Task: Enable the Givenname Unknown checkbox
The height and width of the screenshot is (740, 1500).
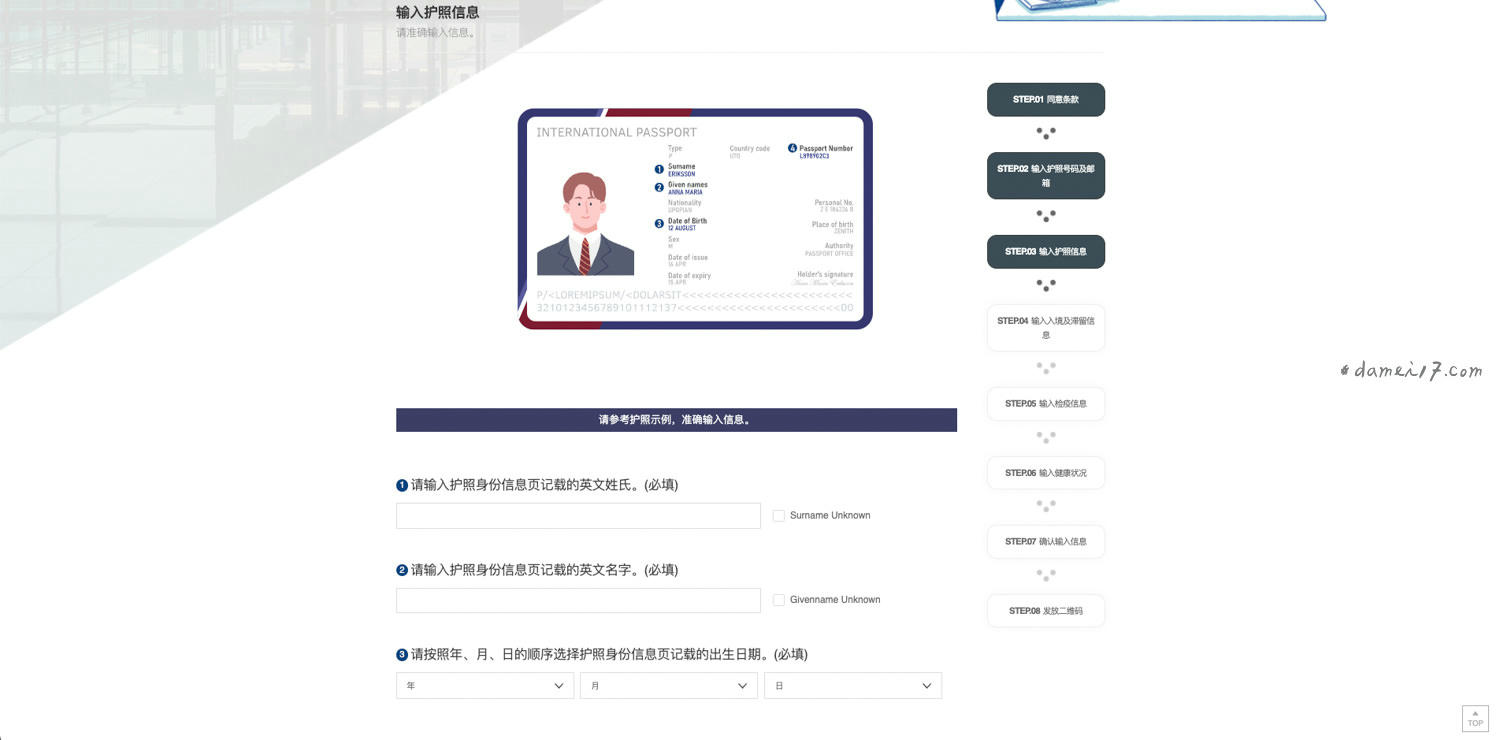Action: [779, 599]
